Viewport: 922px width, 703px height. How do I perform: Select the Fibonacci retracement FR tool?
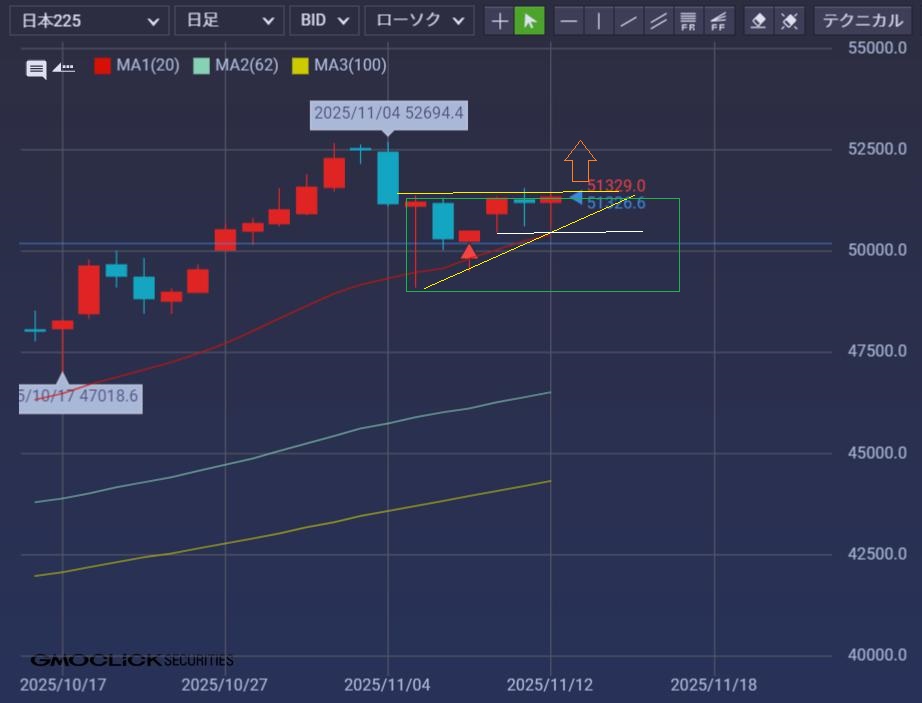[x=688, y=20]
